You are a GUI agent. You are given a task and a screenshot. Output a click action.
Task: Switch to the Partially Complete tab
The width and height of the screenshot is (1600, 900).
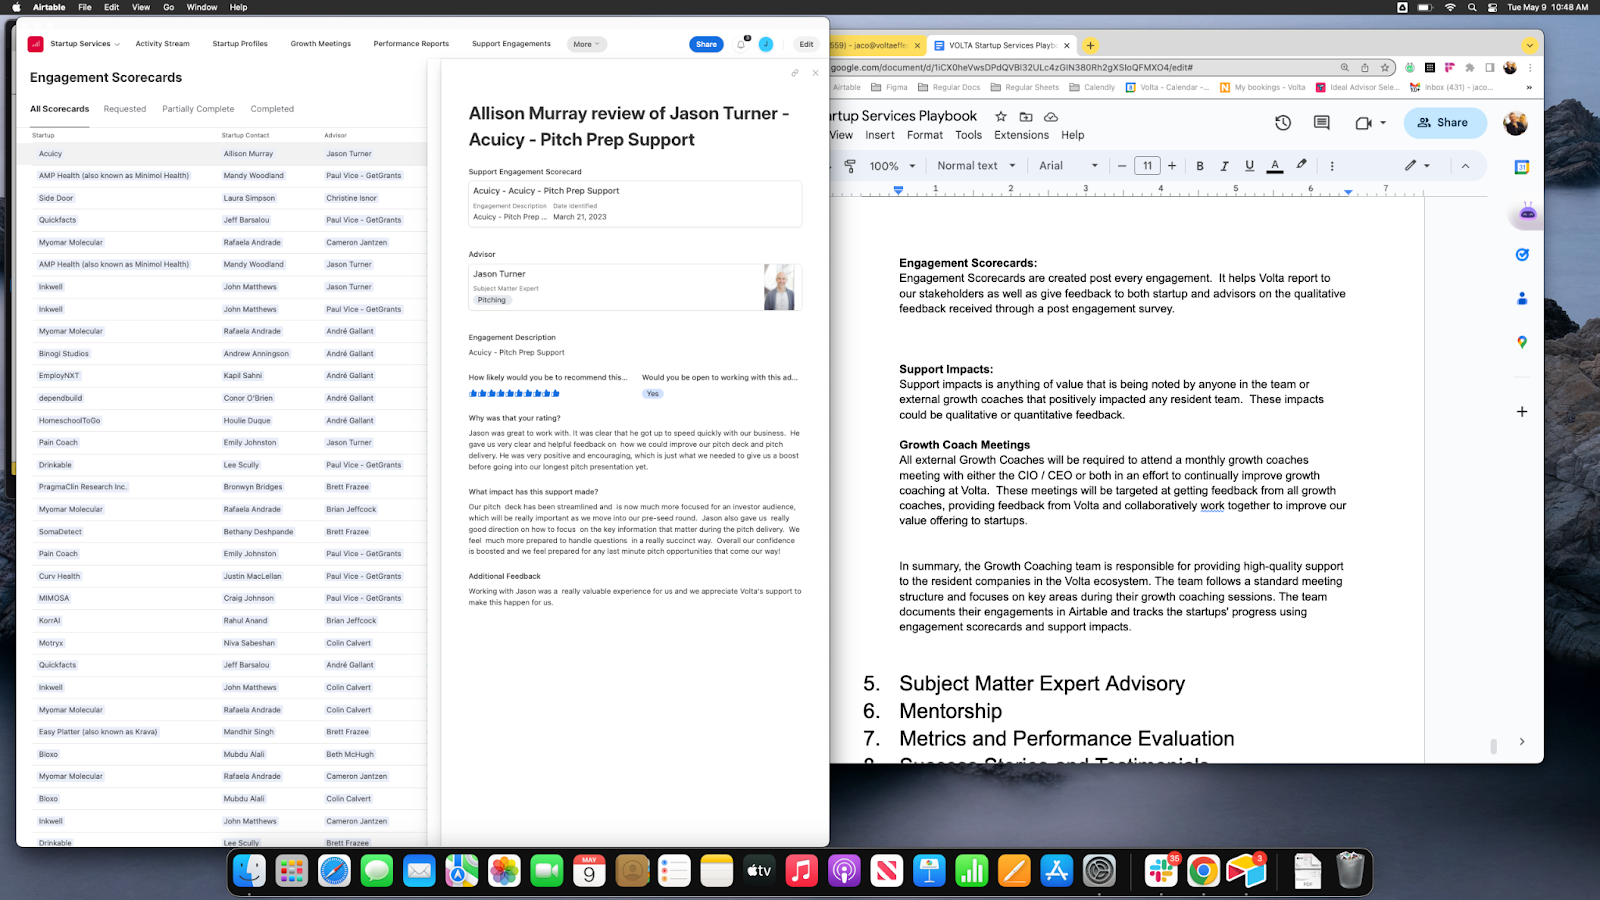tap(198, 109)
